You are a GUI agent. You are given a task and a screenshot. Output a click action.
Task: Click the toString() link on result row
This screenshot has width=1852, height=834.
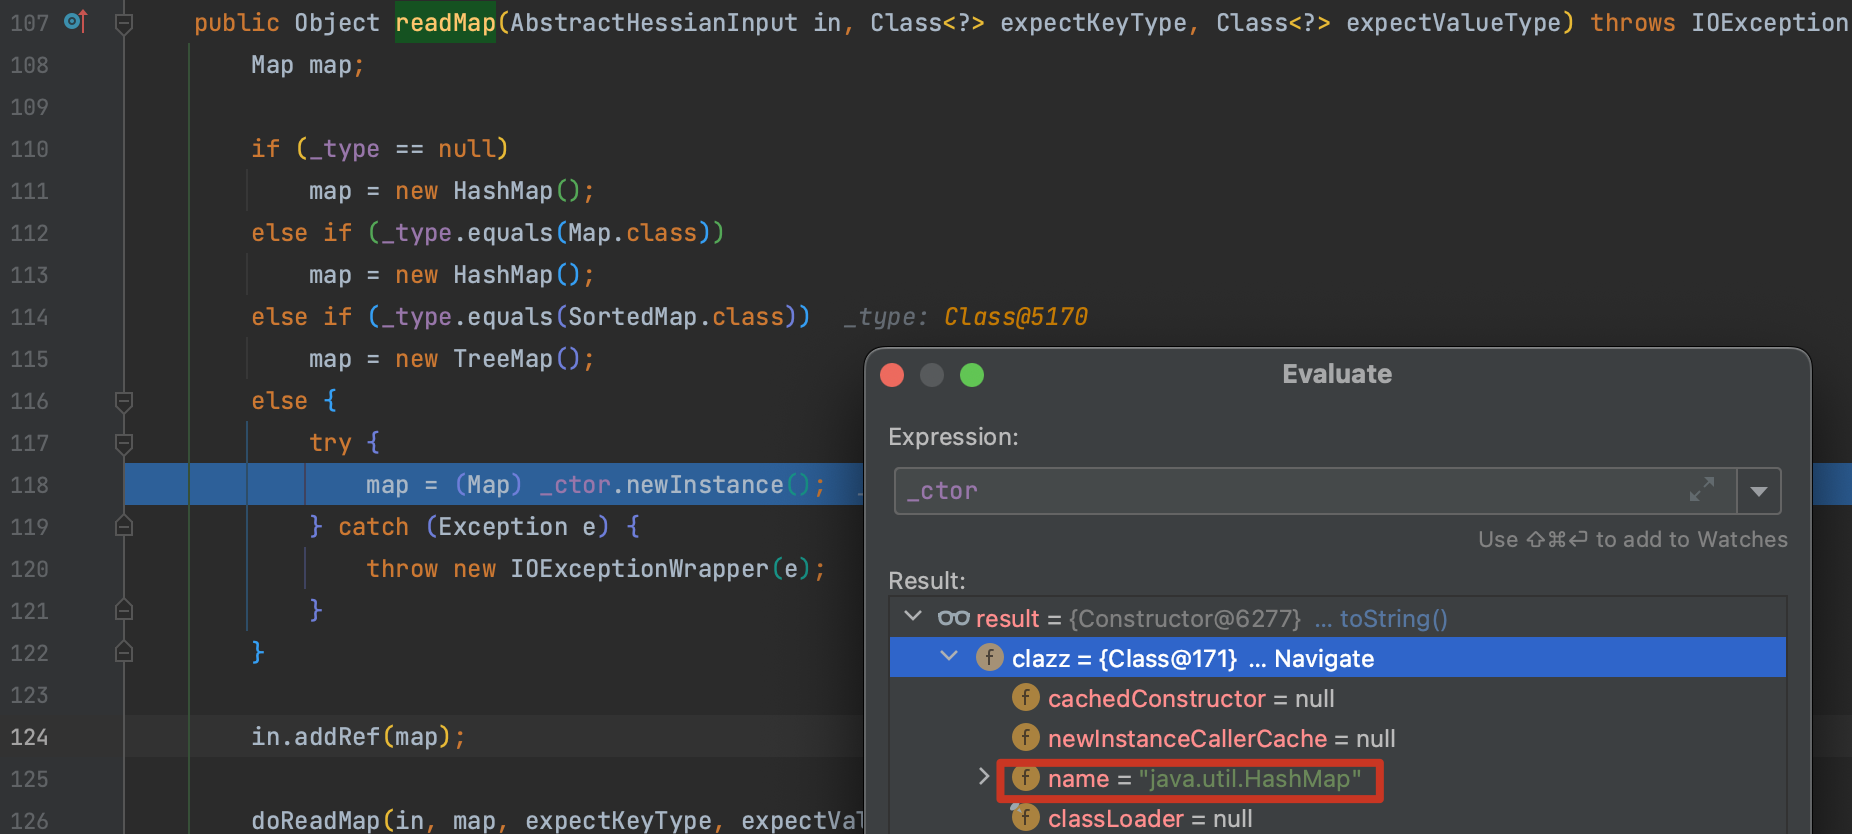tap(1393, 619)
